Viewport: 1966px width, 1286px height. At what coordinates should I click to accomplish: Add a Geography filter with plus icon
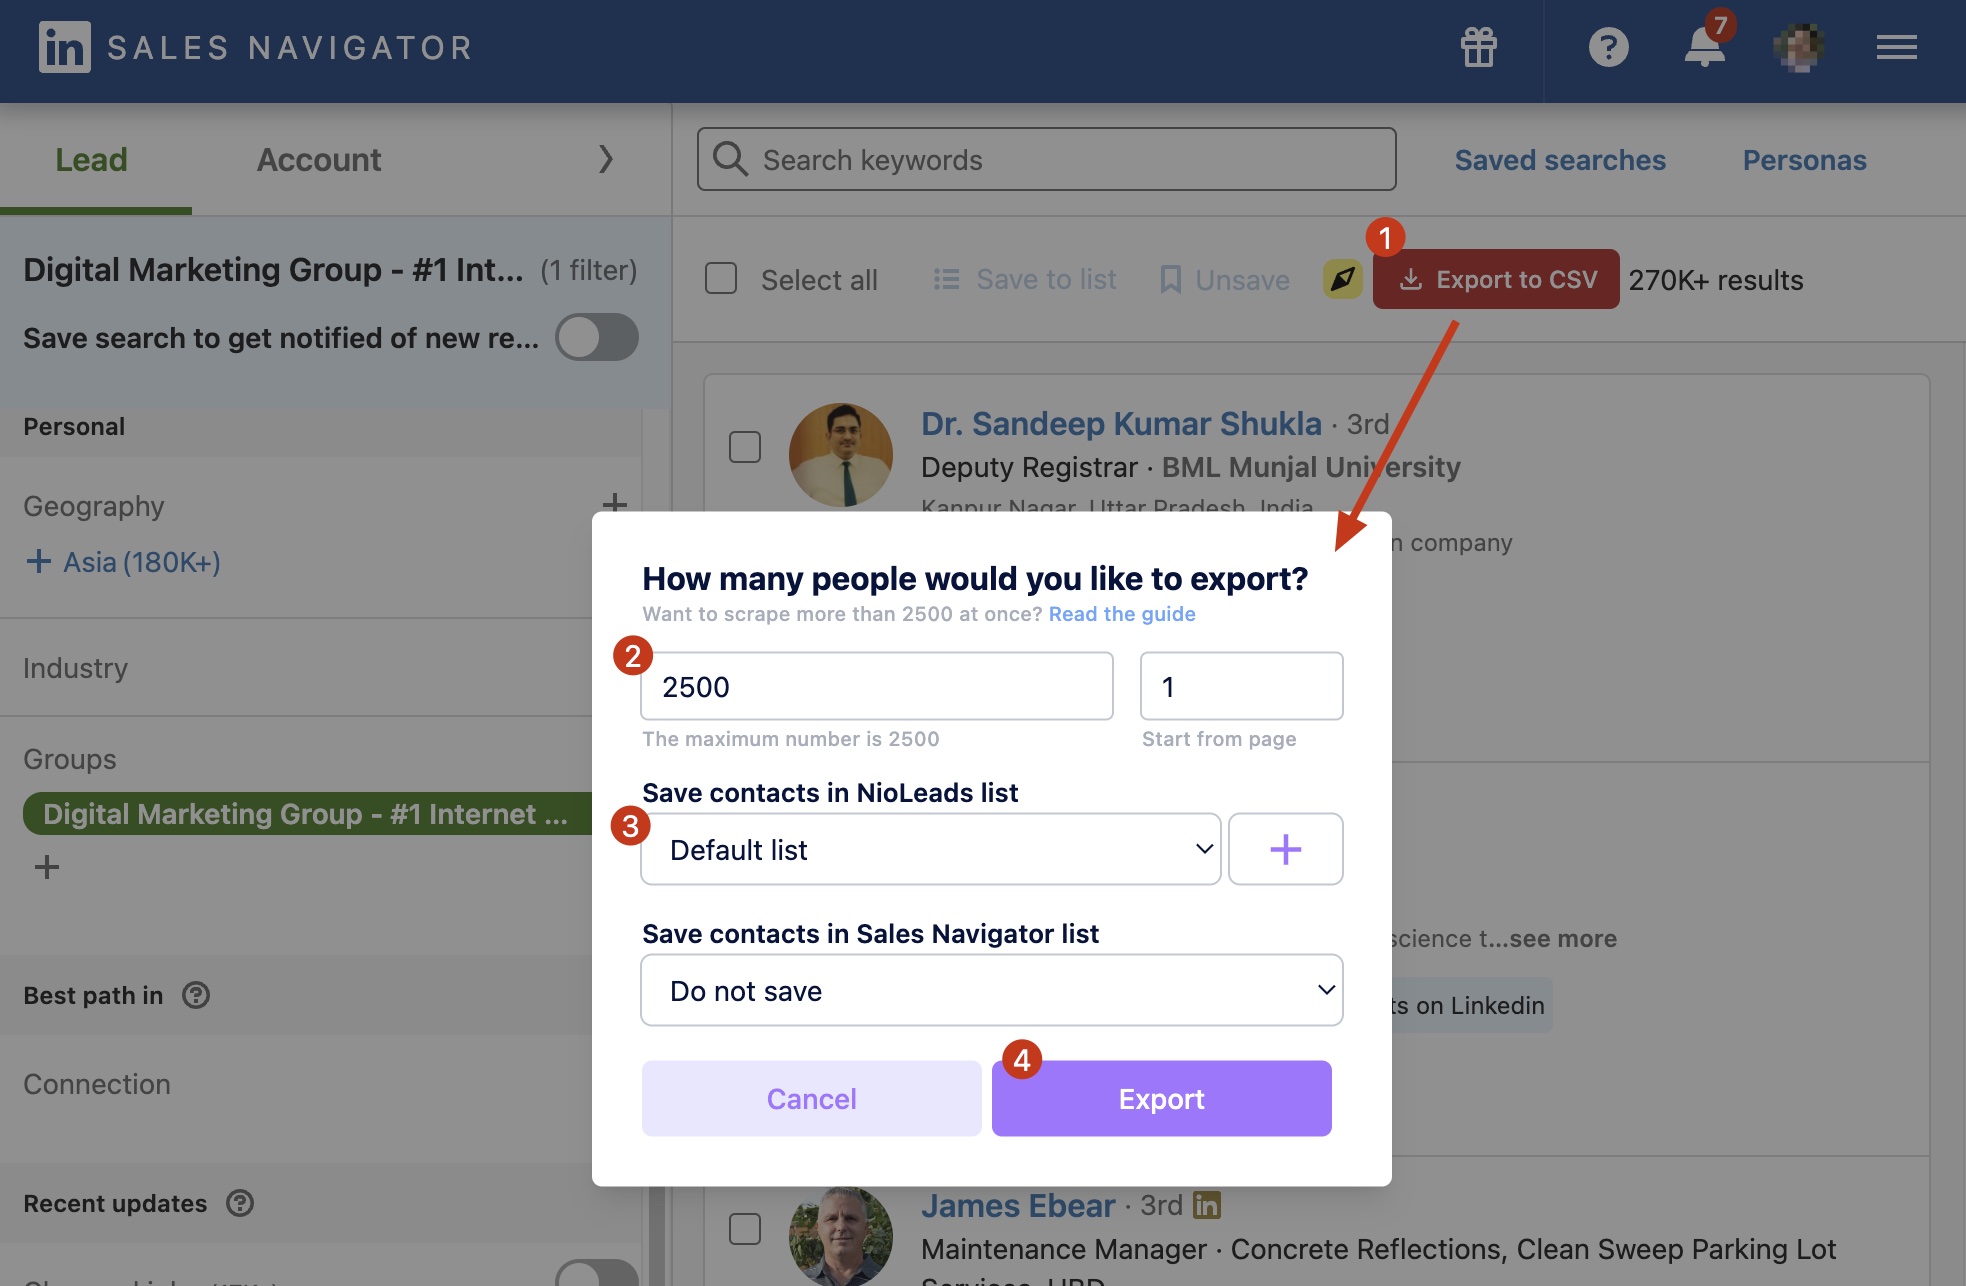tap(615, 503)
